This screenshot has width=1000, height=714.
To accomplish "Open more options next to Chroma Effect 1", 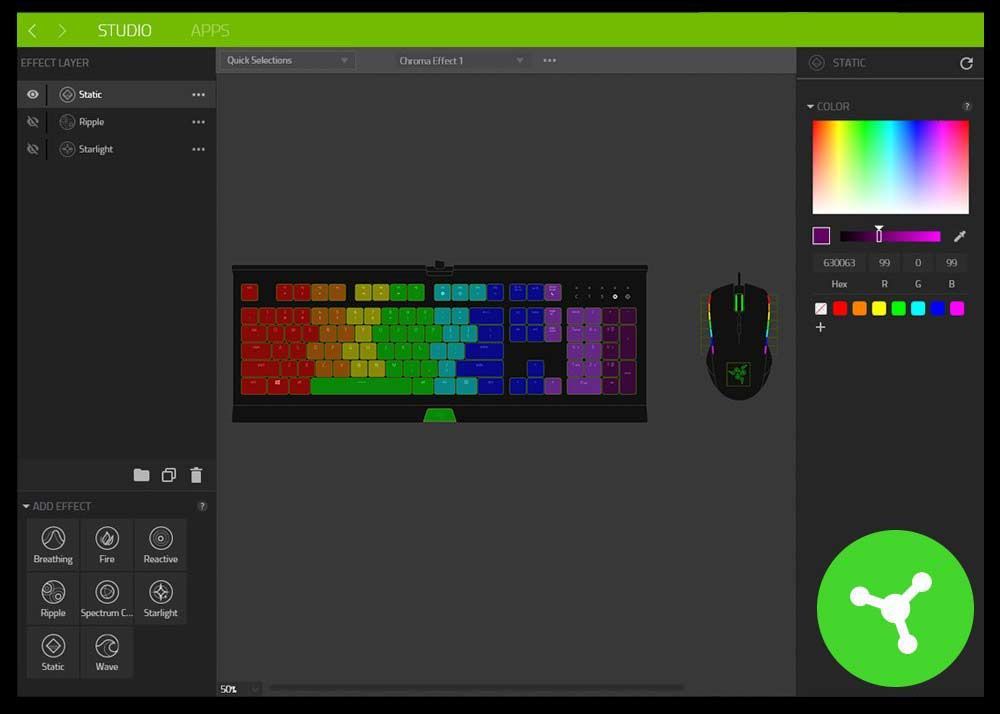I will (x=548, y=60).
